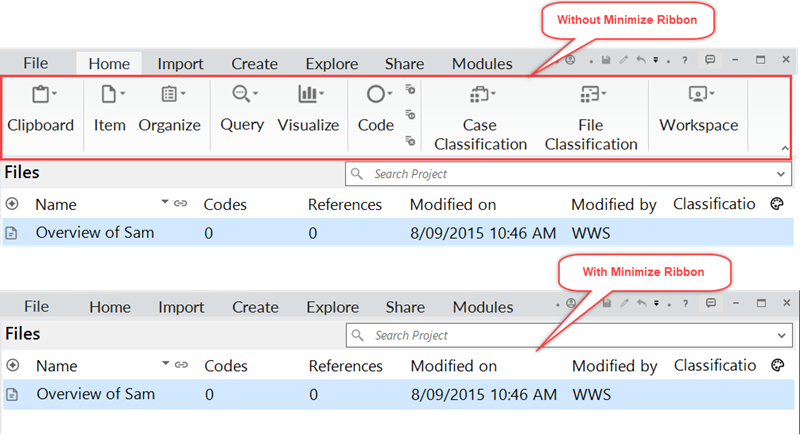Open the Case Classification icon

[479, 94]
